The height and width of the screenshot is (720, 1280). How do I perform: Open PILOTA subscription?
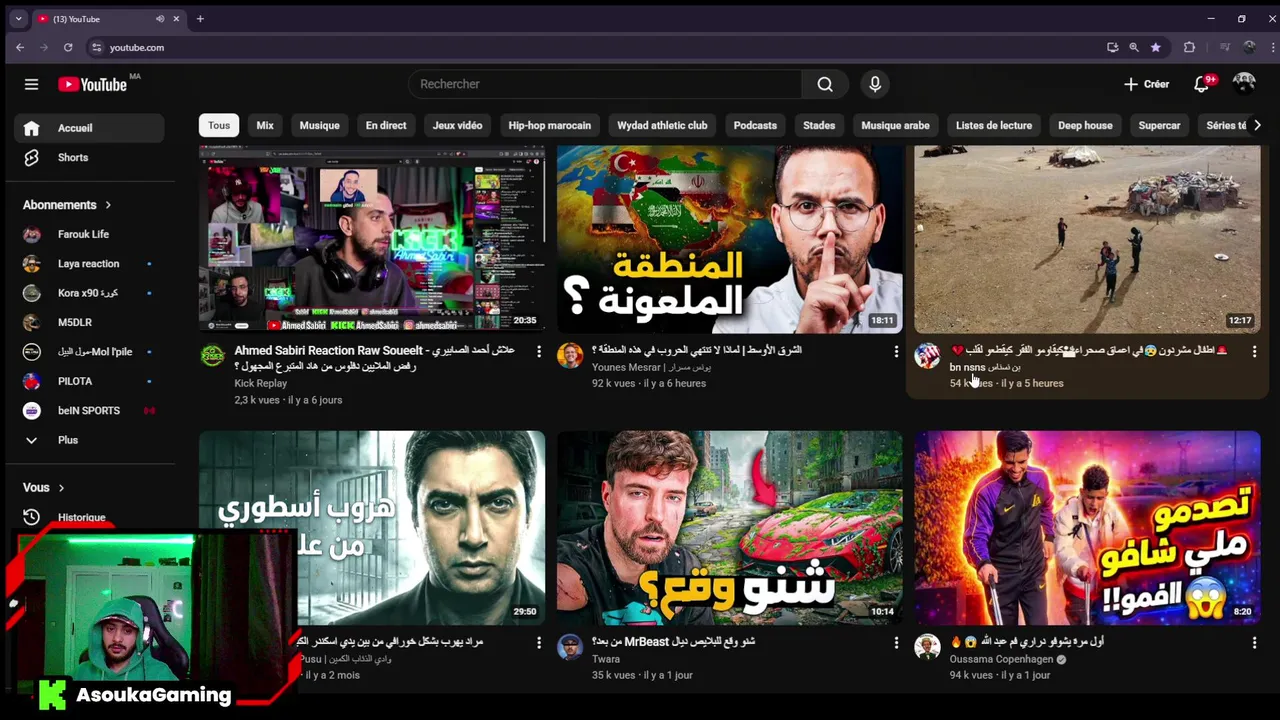coord(89,381)
